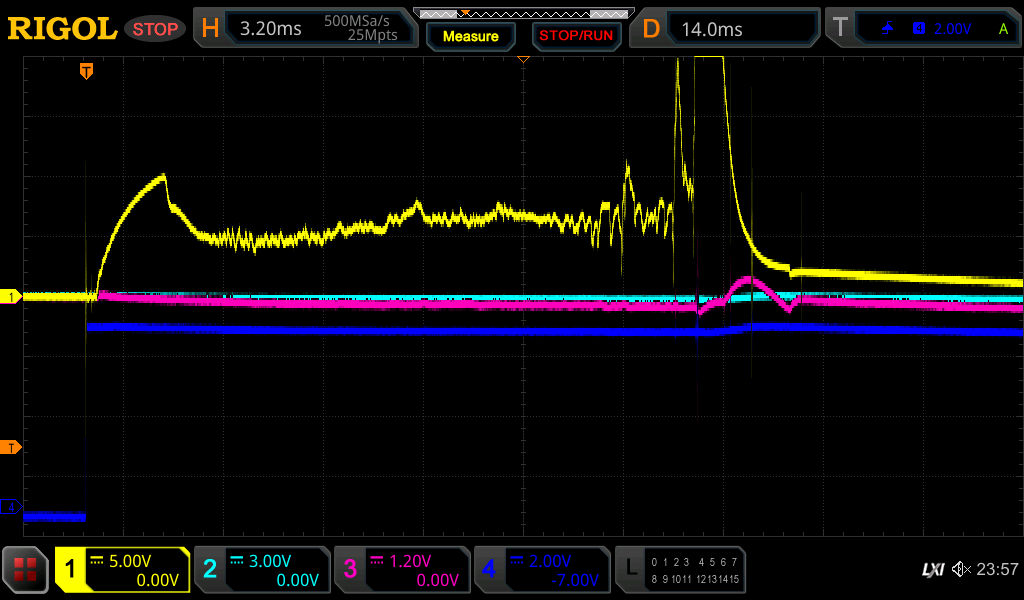This screenshot has height=600, width=1024.
Task: Click the muted speaker icon
Action: [961, 569]
